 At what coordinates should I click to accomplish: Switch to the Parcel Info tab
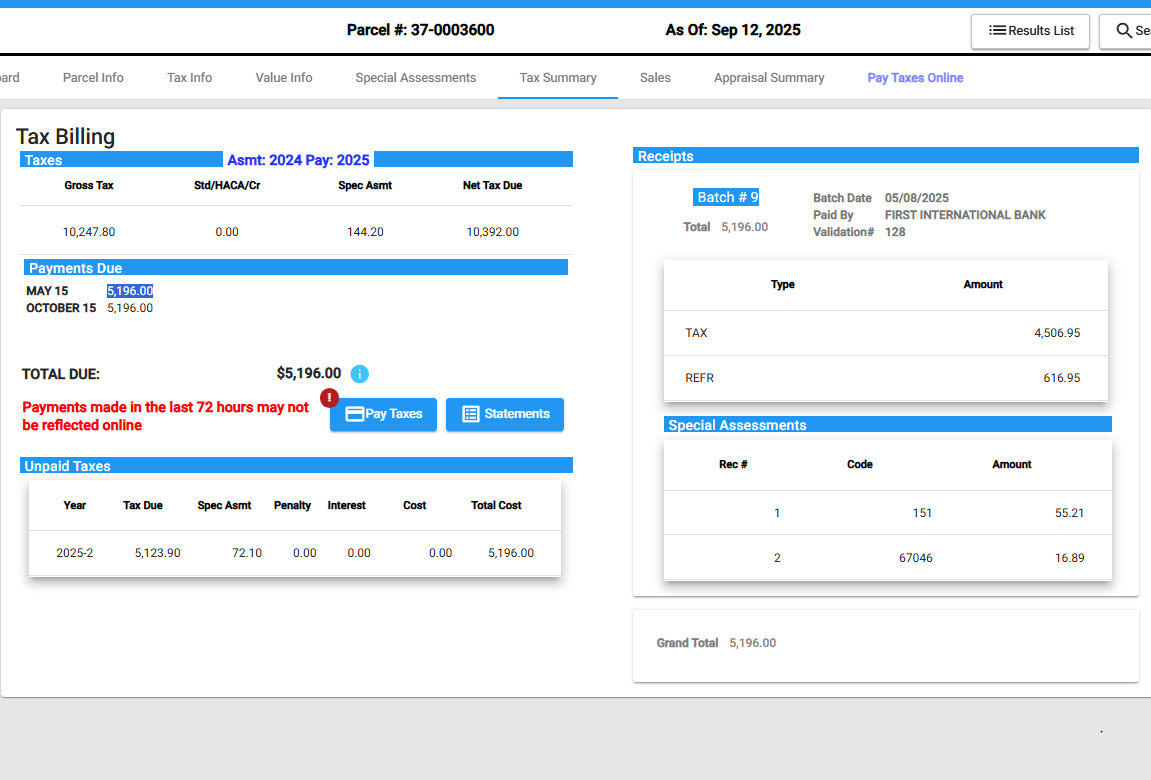(x=93, y=78)
